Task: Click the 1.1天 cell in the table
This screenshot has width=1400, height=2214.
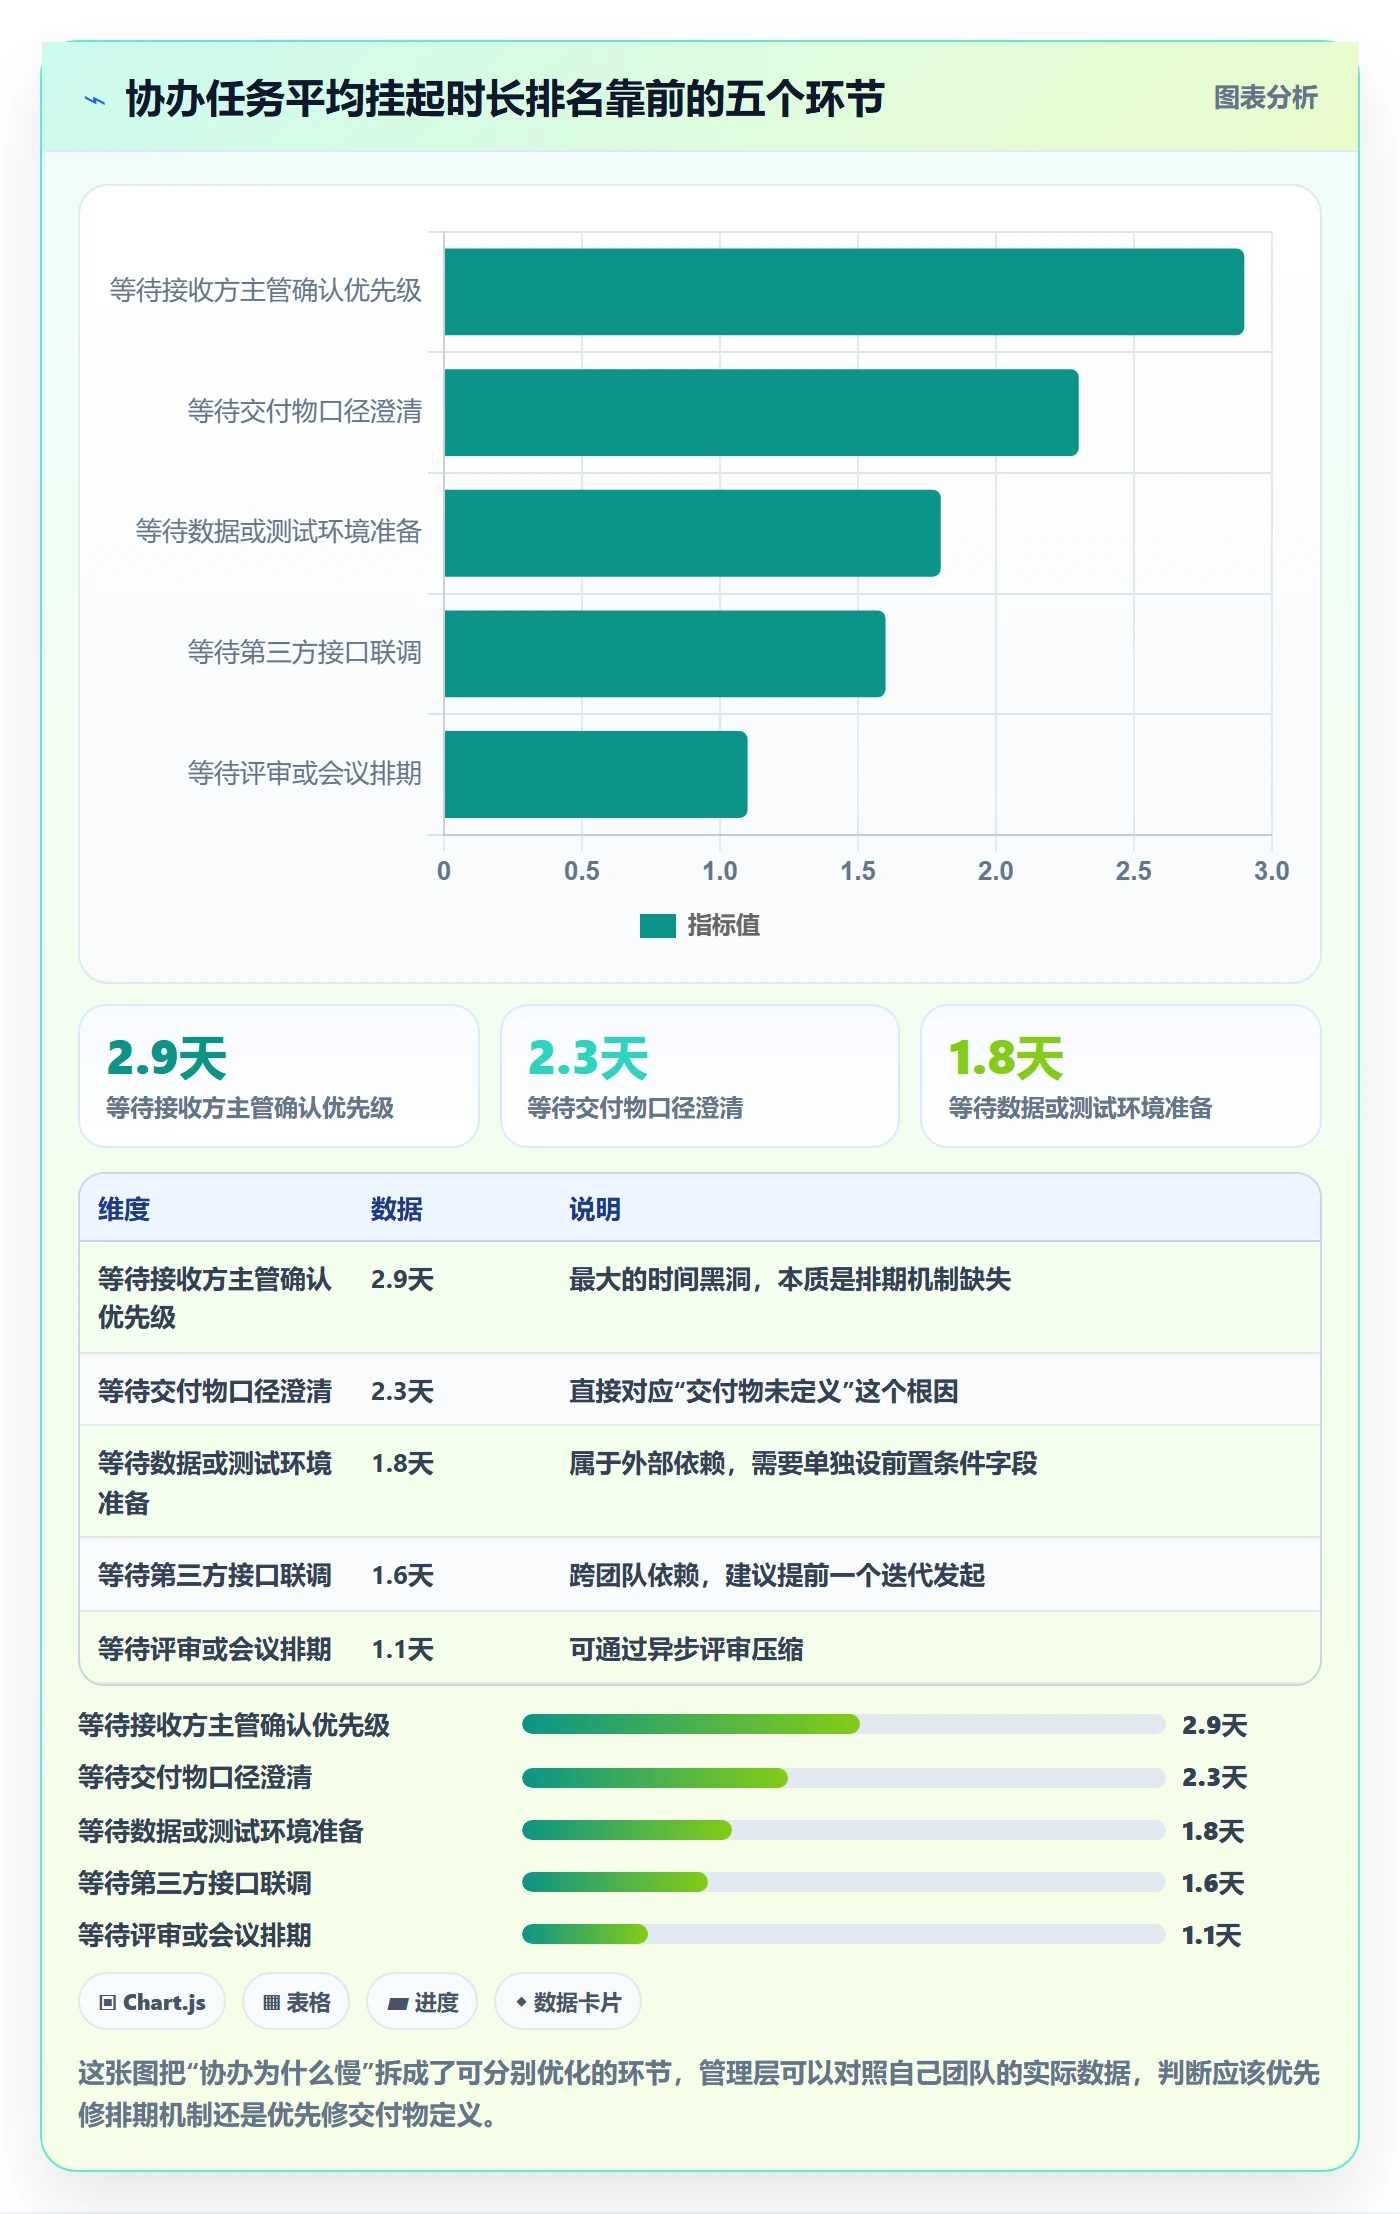Action: tap(403, 1649)
